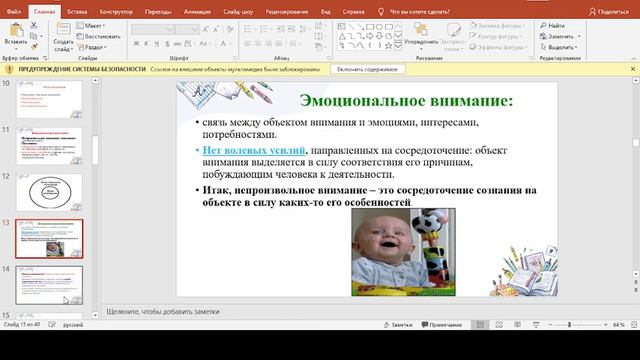Screen dimensions: 640x360
Task: Open the Переходы tab
Action: (x=158, y=11)
